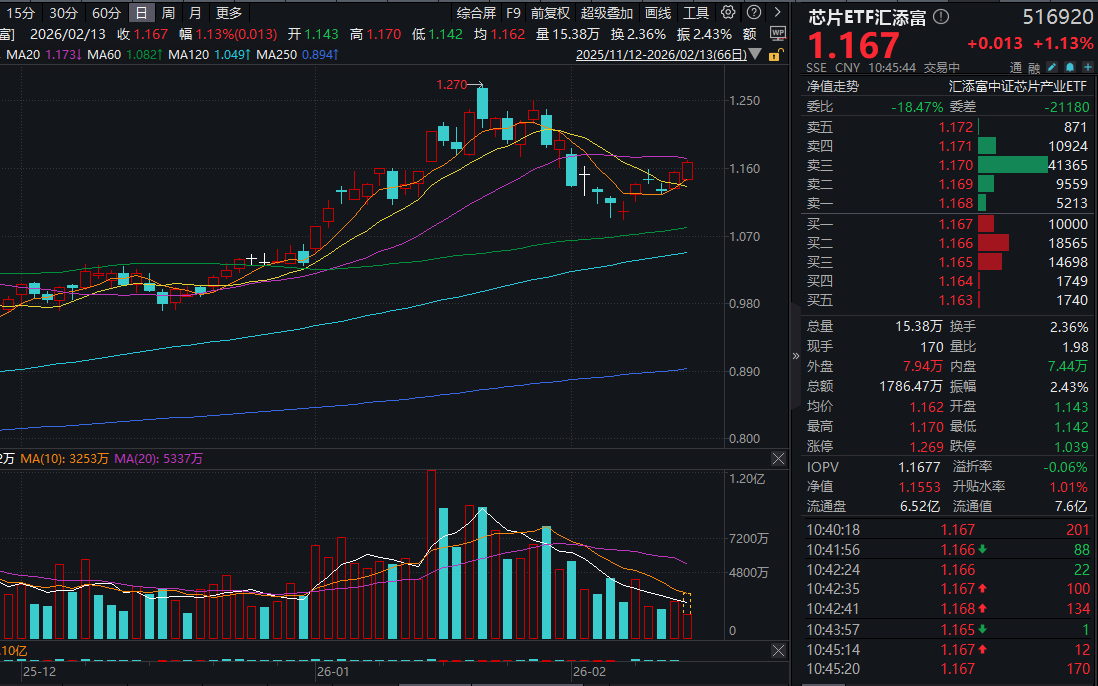Open the security info exclamation icon

(x=941, y=17)
